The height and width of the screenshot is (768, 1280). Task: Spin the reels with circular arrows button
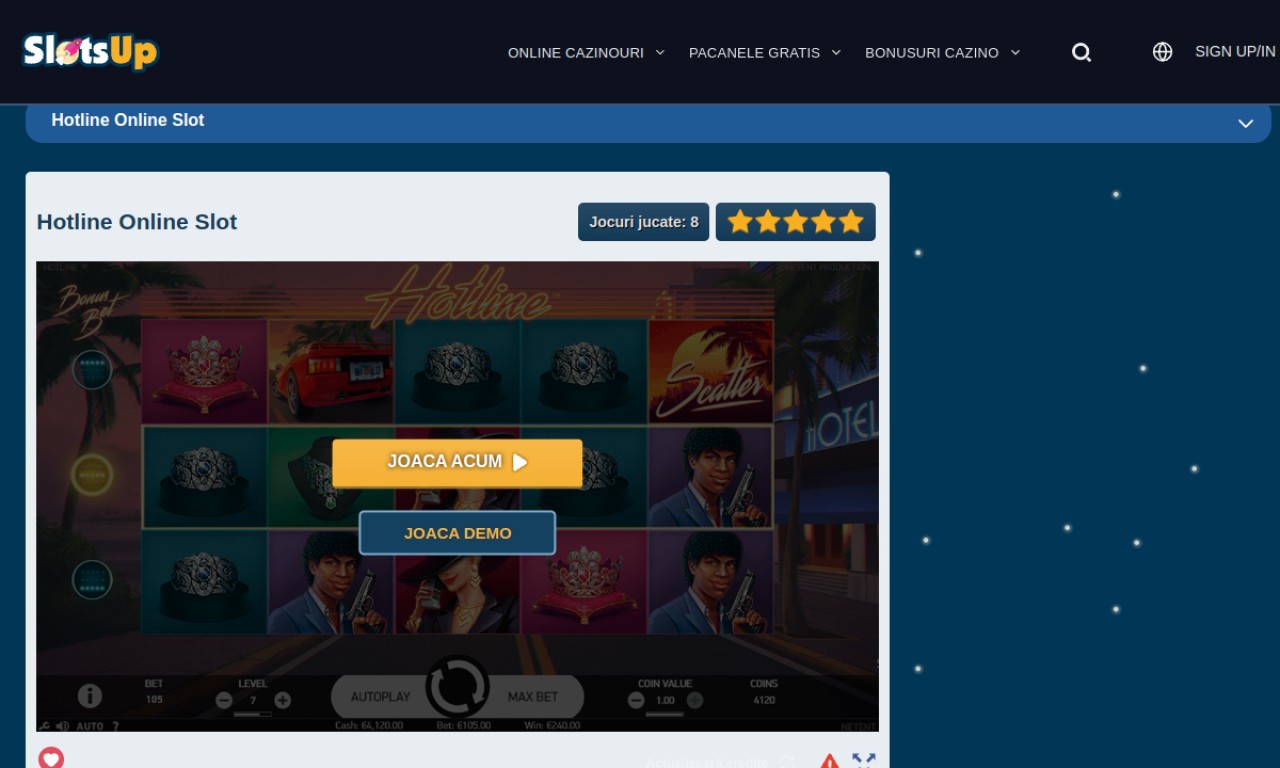(457, 687)
